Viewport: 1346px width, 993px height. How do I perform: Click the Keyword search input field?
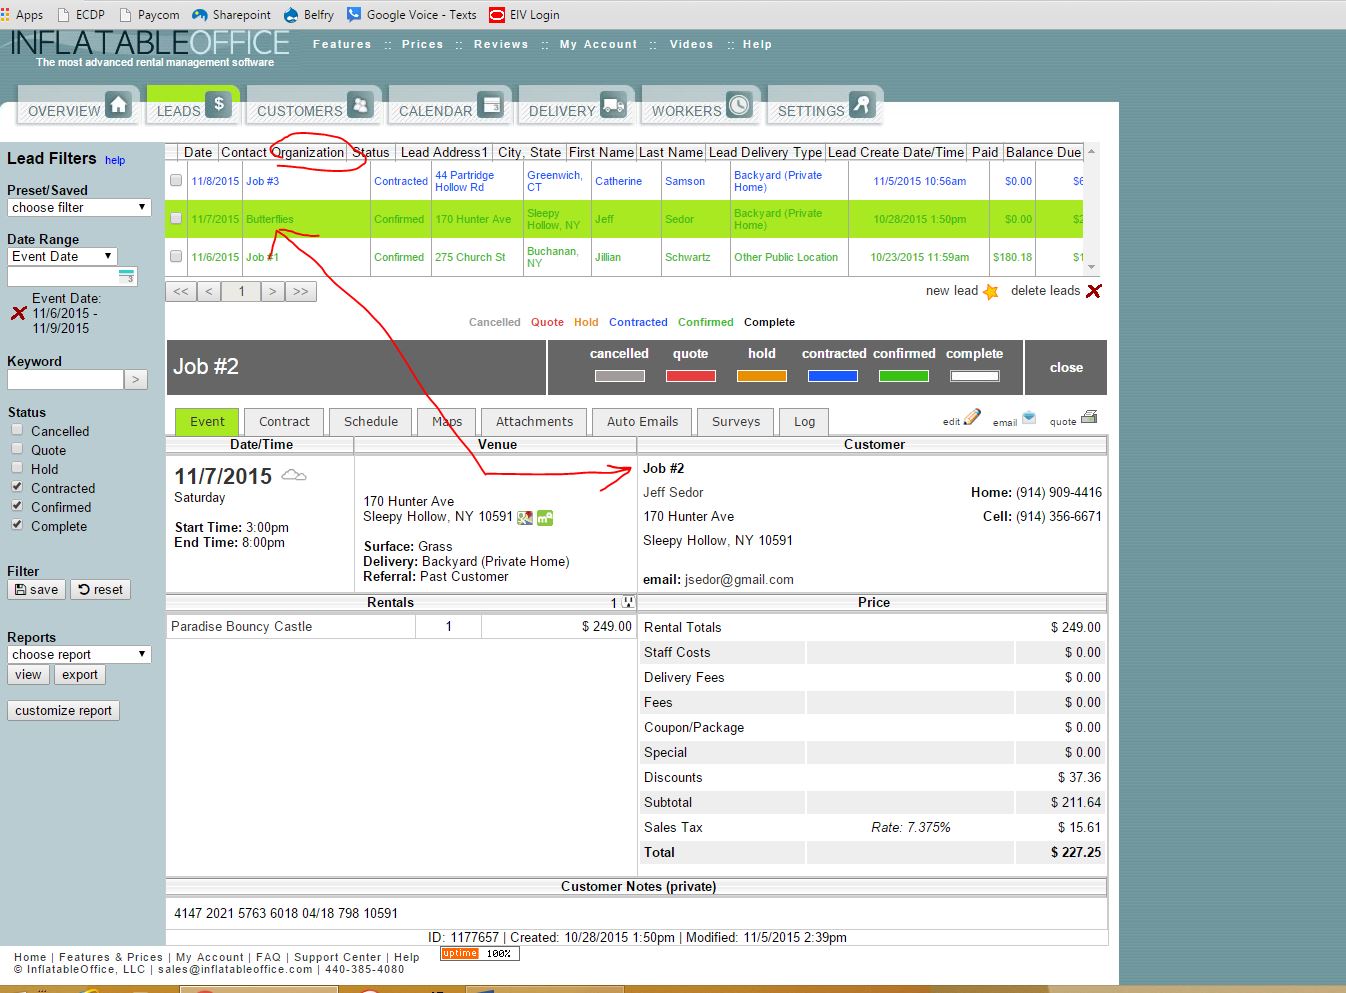65,379
